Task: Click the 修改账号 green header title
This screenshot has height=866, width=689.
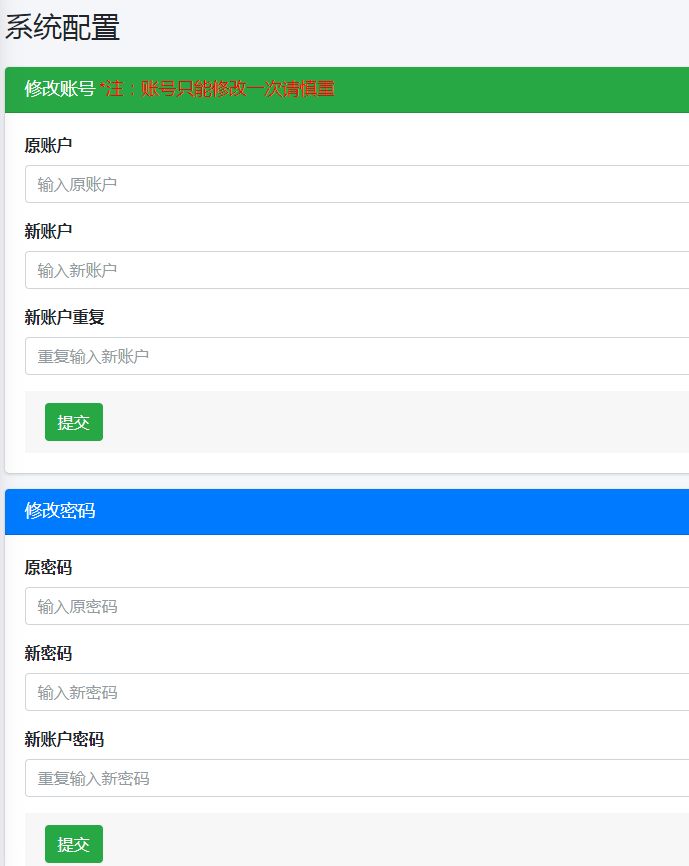Action: [x=60, y=89]
